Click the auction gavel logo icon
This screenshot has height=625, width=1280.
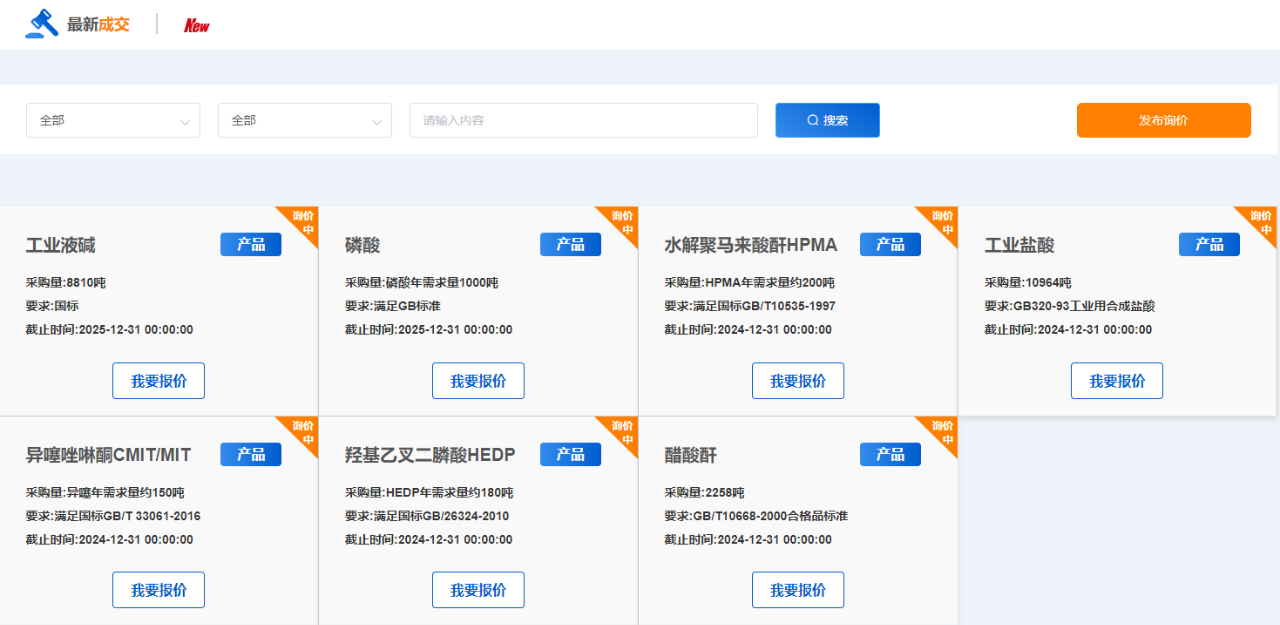(x=42, y=23)
